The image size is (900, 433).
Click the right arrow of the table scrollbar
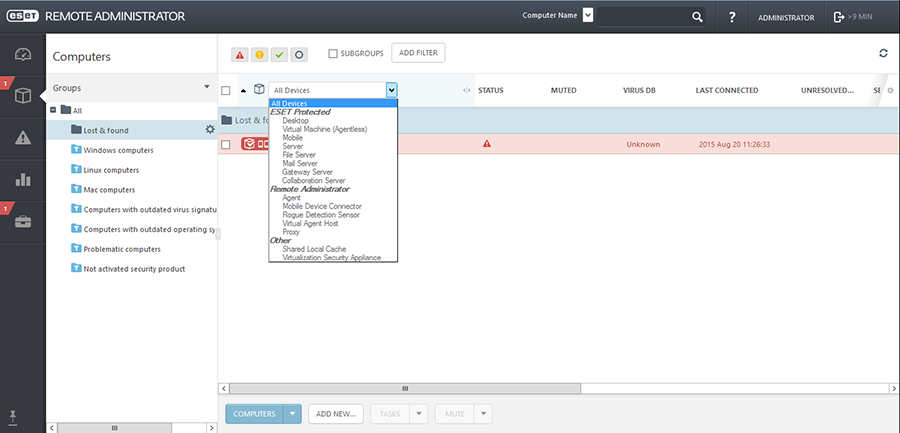895,389
